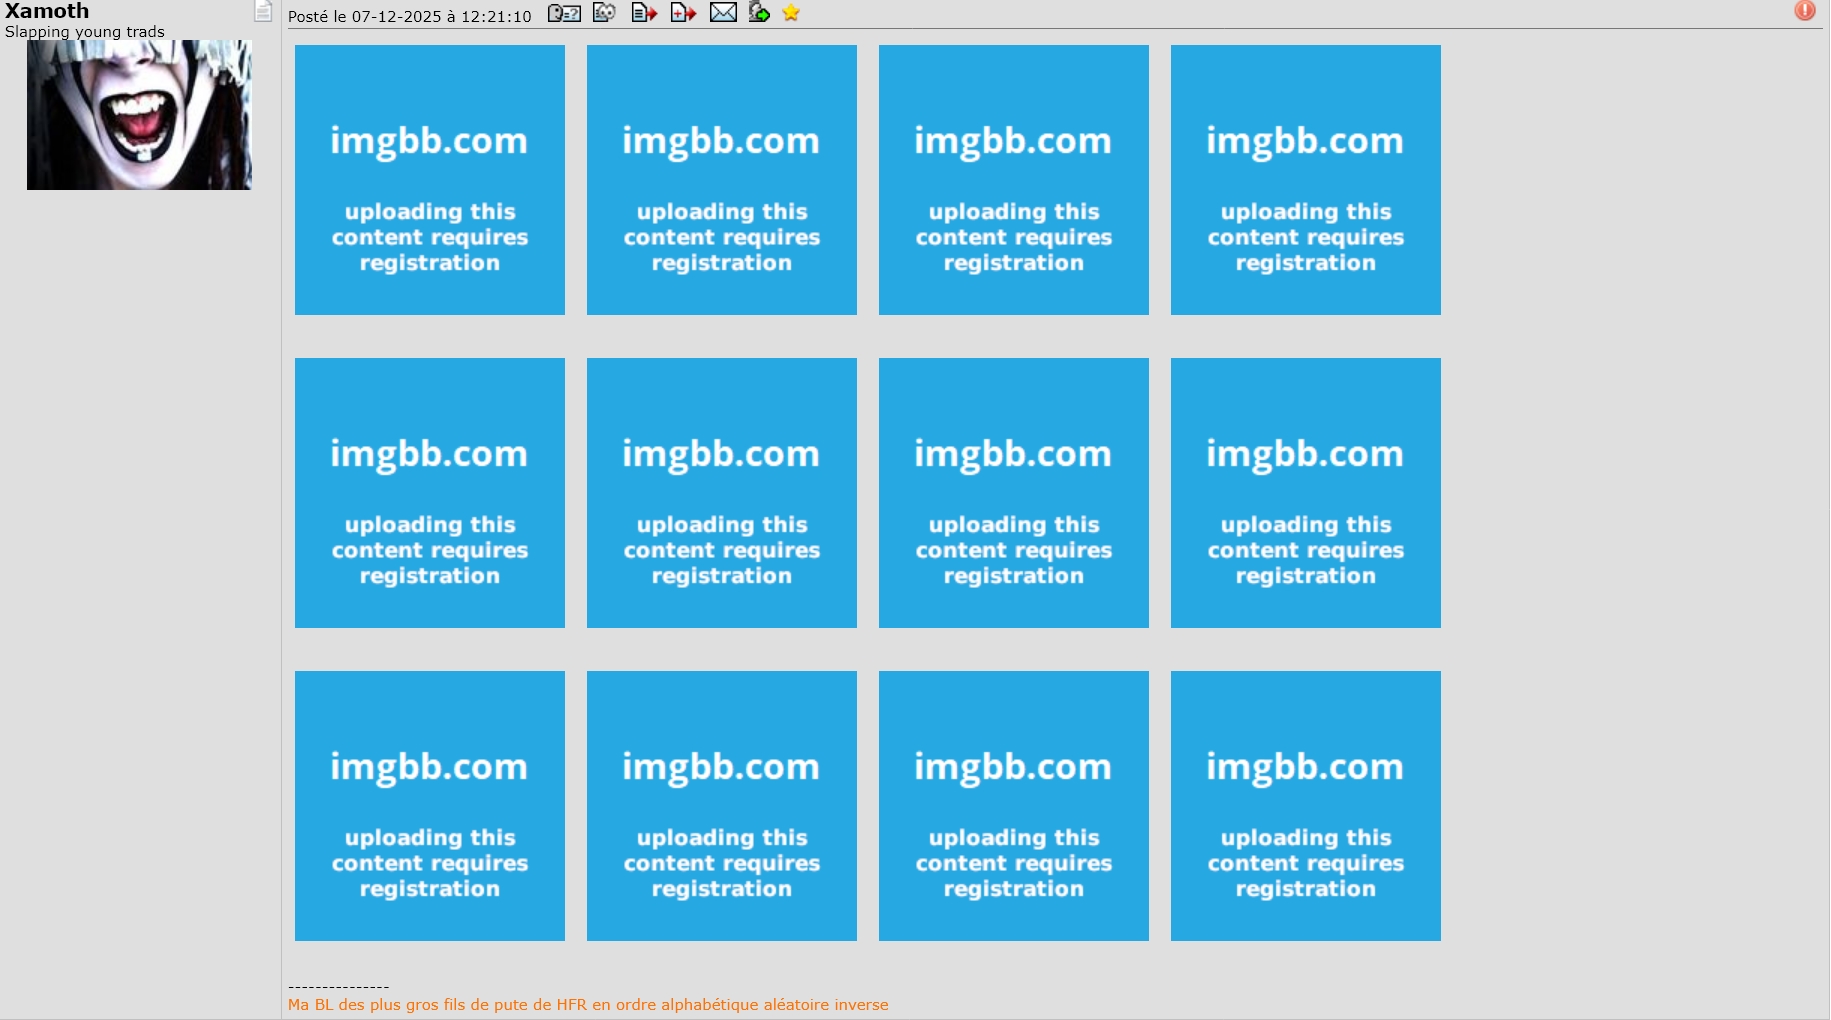Open the first imgbb placeholder image in the top row
The height and width of the screenshot is (1020, 1831).
[430, 180]
